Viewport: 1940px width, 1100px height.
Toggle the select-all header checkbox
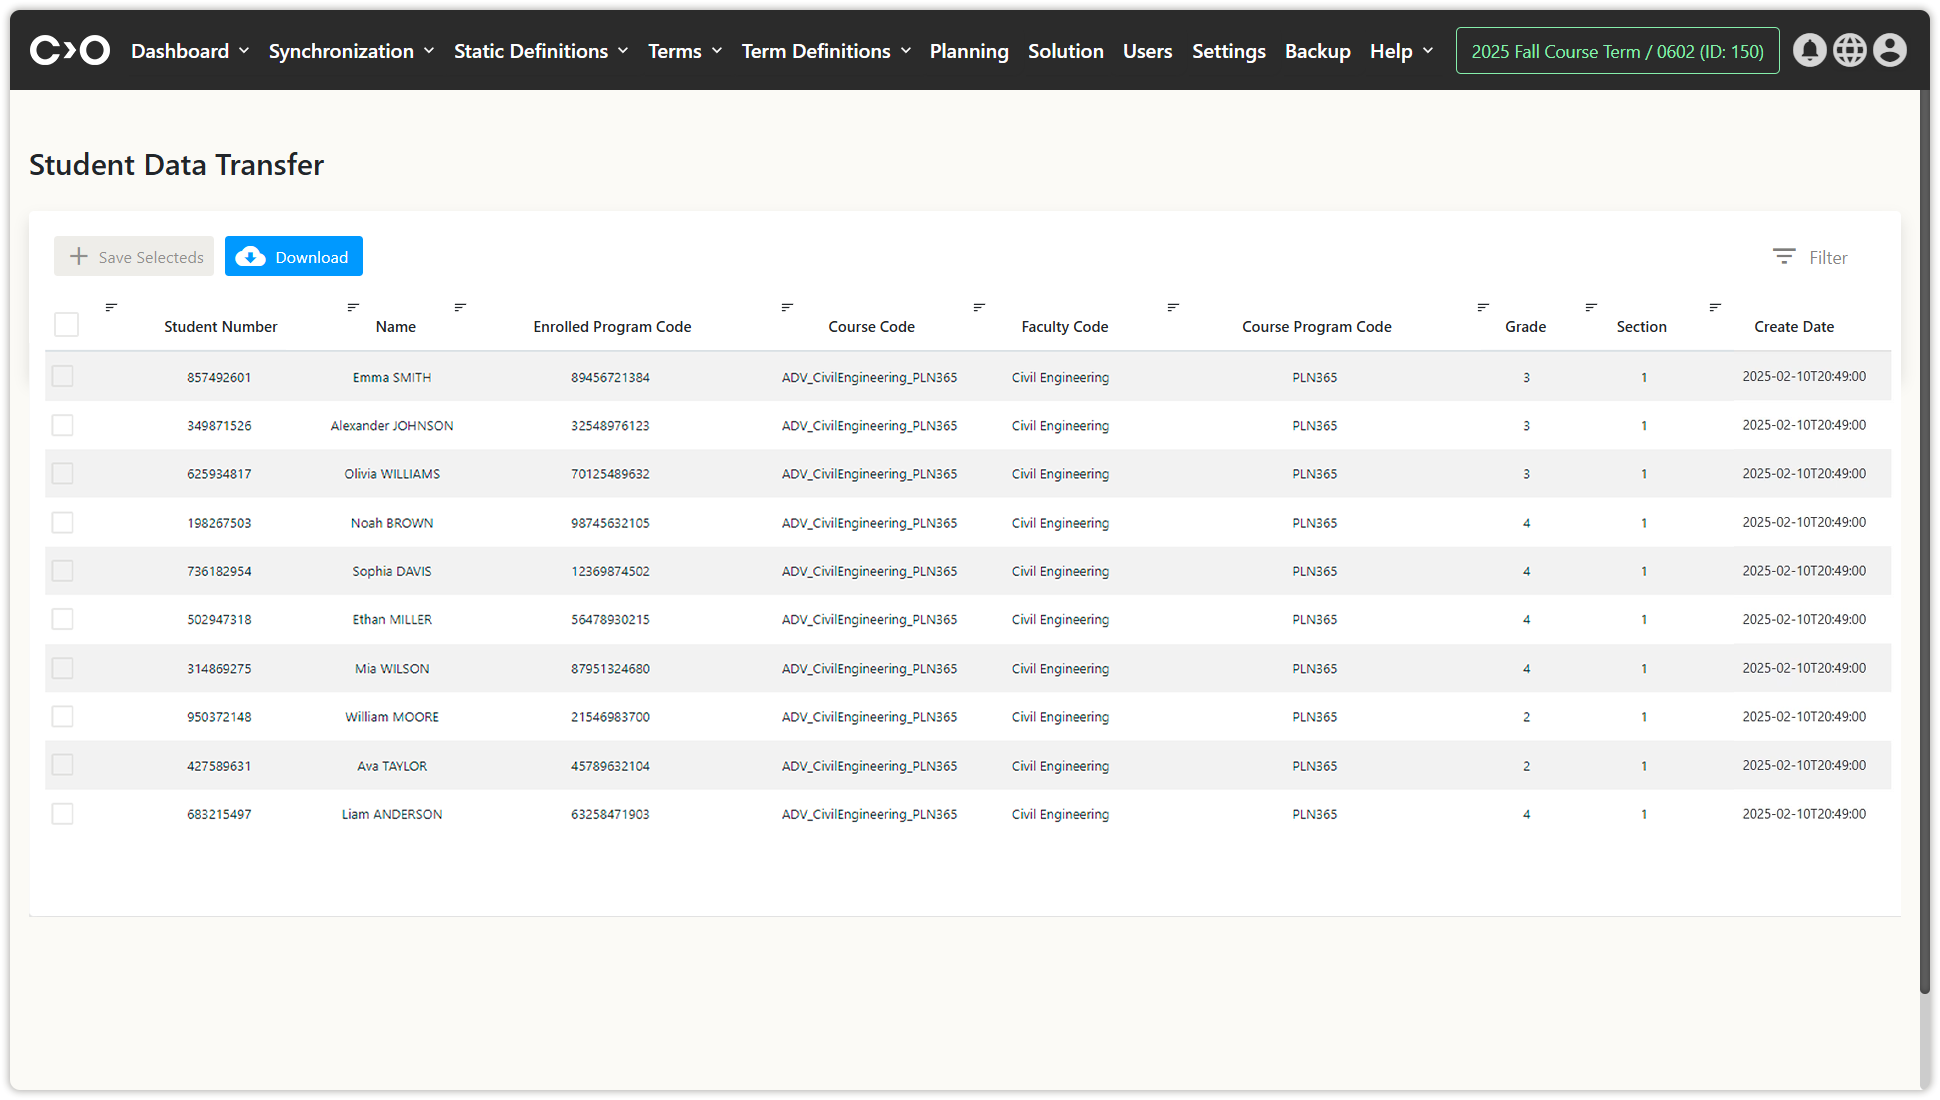pyautogui.click(x=66, y=325)
